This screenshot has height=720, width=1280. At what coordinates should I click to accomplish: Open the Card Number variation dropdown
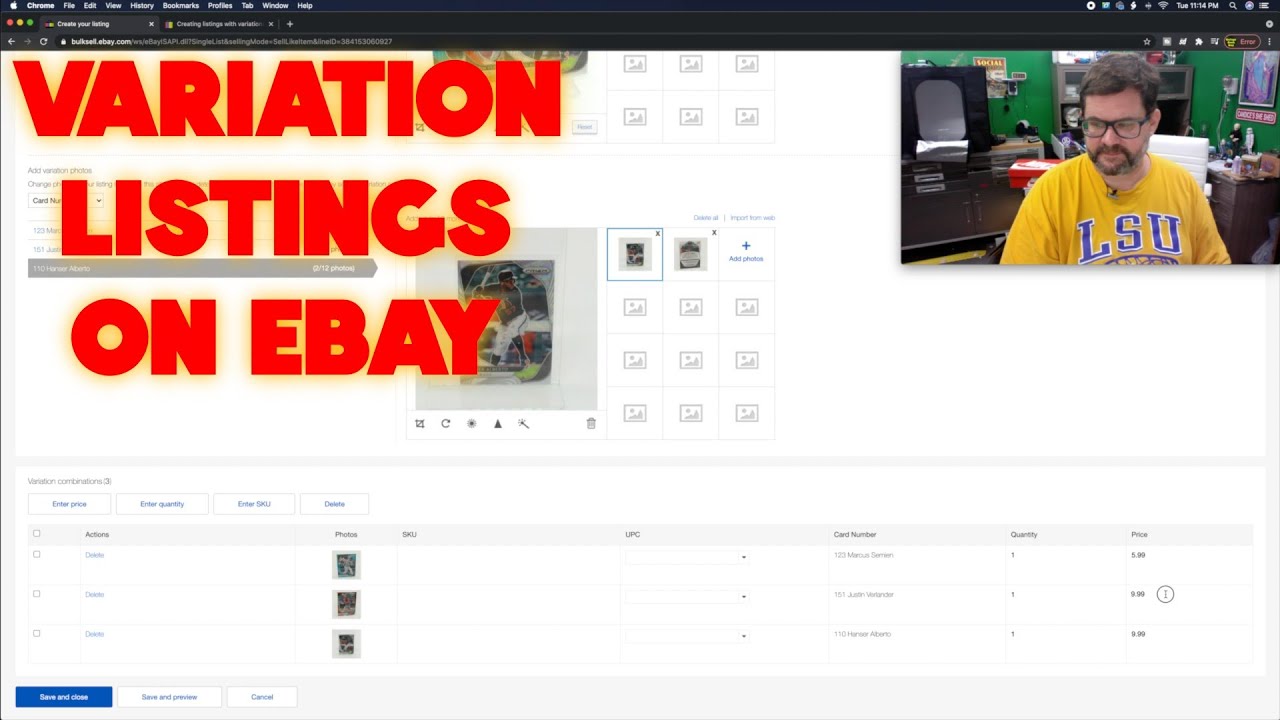[66, 200]
